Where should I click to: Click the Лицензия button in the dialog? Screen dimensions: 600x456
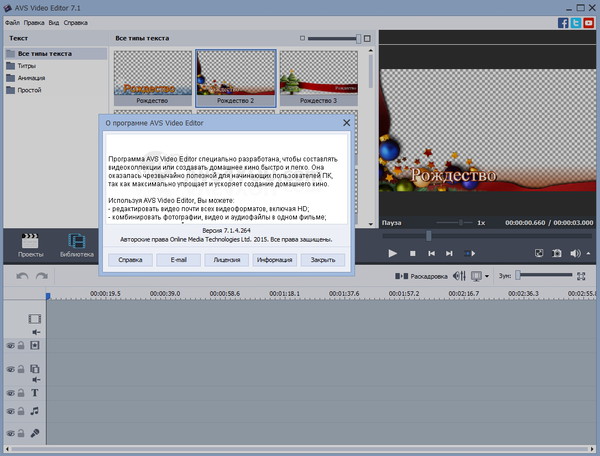[227, 259]
